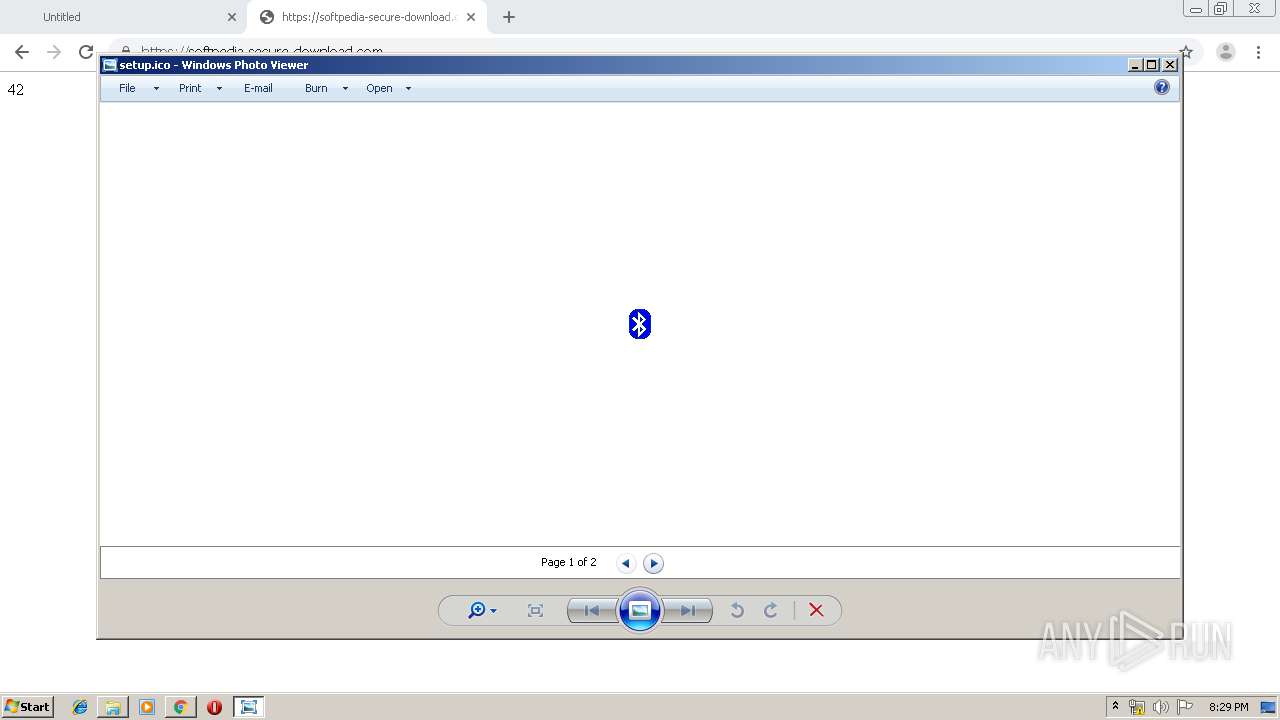
Task: Expand the Print dropdown arrow
Action: click(219, 89)
